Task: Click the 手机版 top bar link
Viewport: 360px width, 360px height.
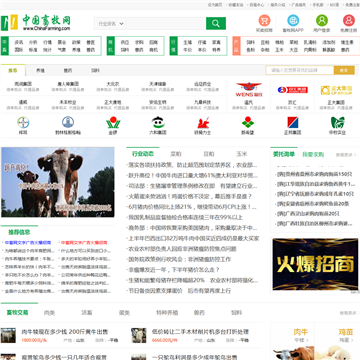Action: coord(318,5)
